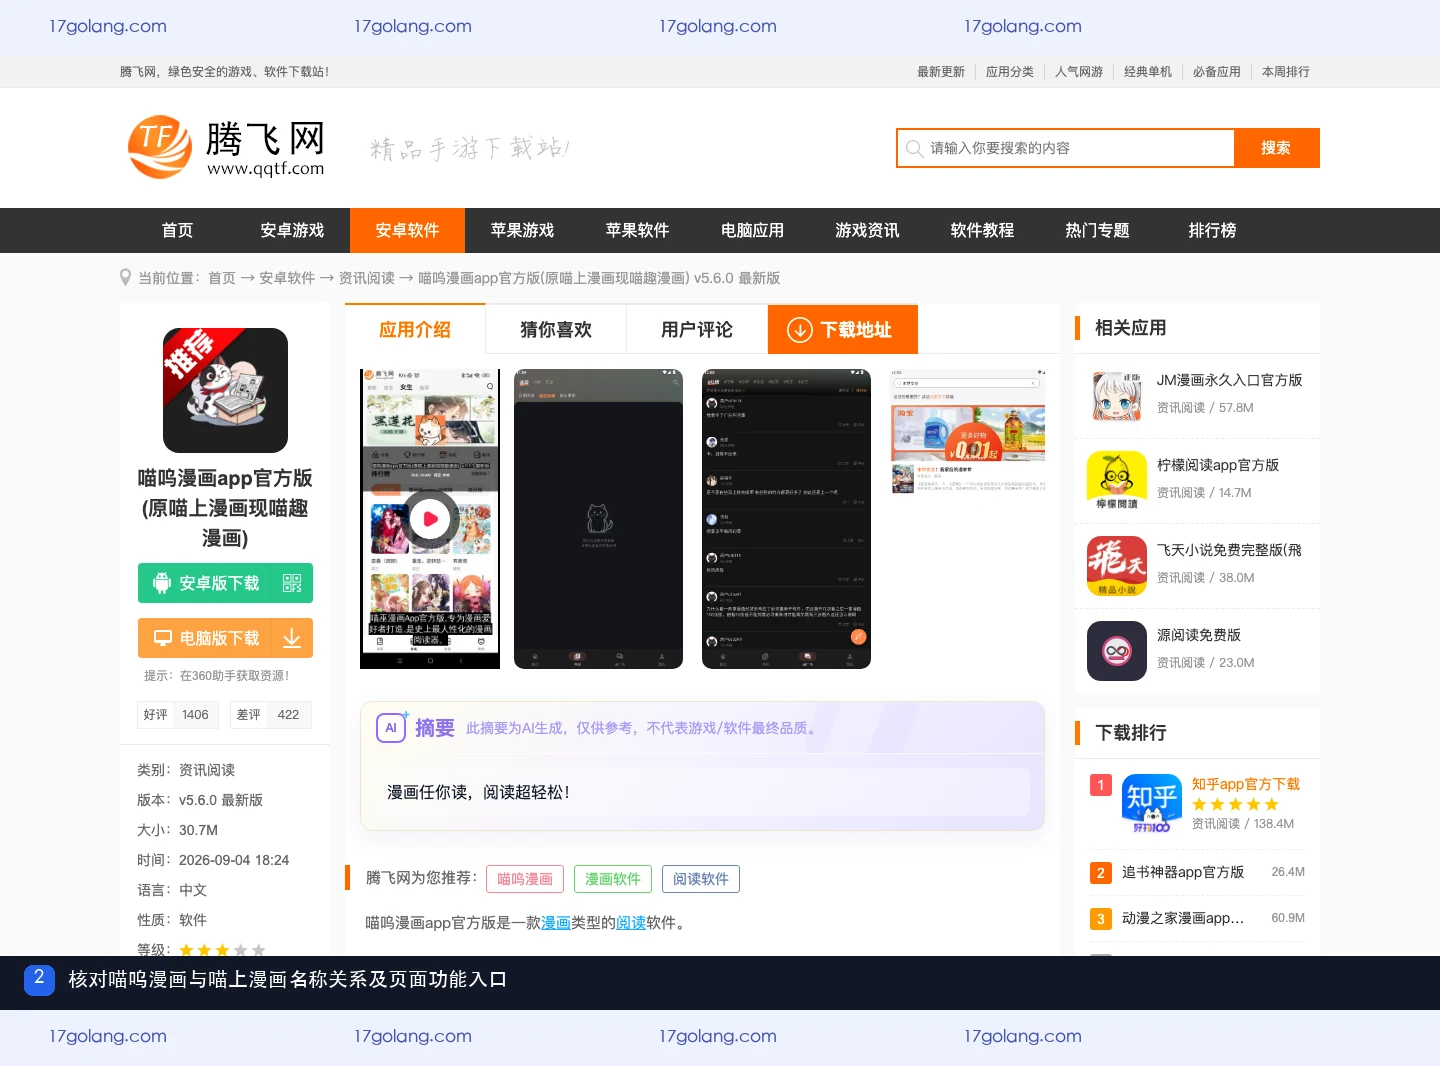Click breadcrumb 首页 link
Viewport: 1440px width, 1066px height.
222,278
